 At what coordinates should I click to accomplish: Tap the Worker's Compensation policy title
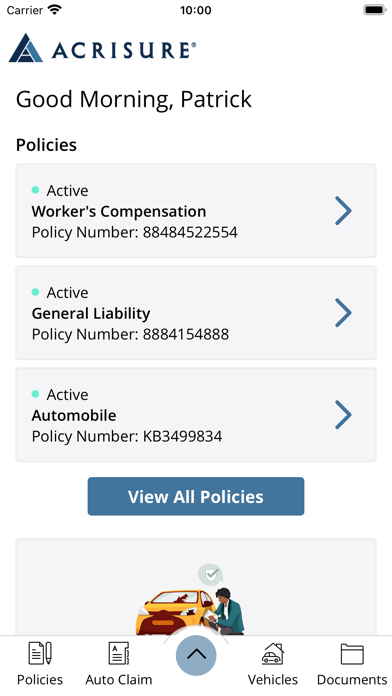point(119,211)
